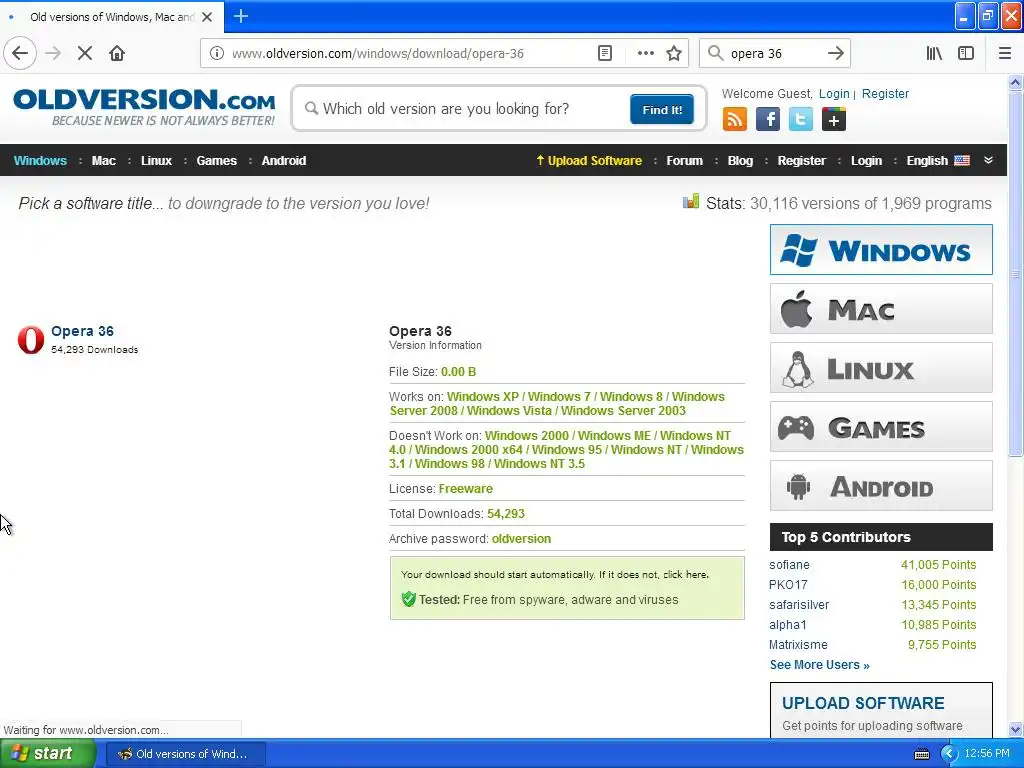The width and height of the screenshot is (1024, 768).
Task: Click the stats bar chart icon
Action: [691, 201]
